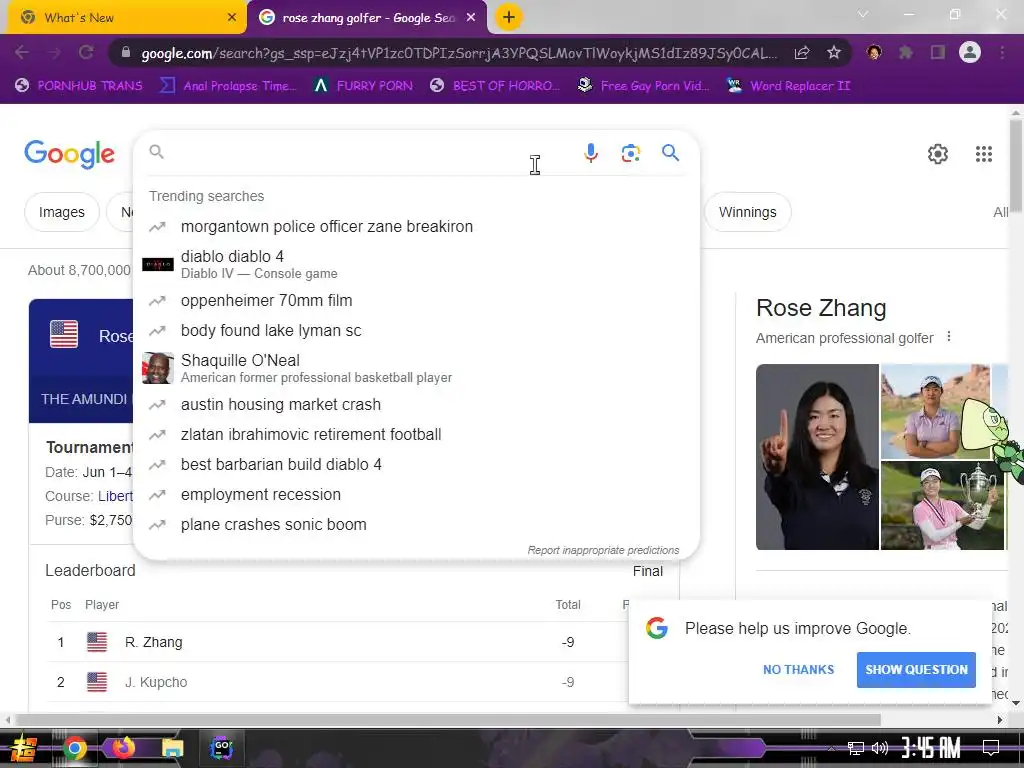Open the notification center icon
The width and height of the screenshot is (1024, 768).
(991, 748)
